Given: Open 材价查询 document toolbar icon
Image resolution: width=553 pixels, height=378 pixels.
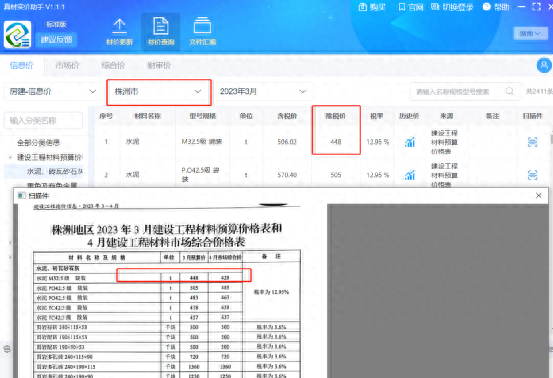Looking at the screenshot, I should (161, 32).
